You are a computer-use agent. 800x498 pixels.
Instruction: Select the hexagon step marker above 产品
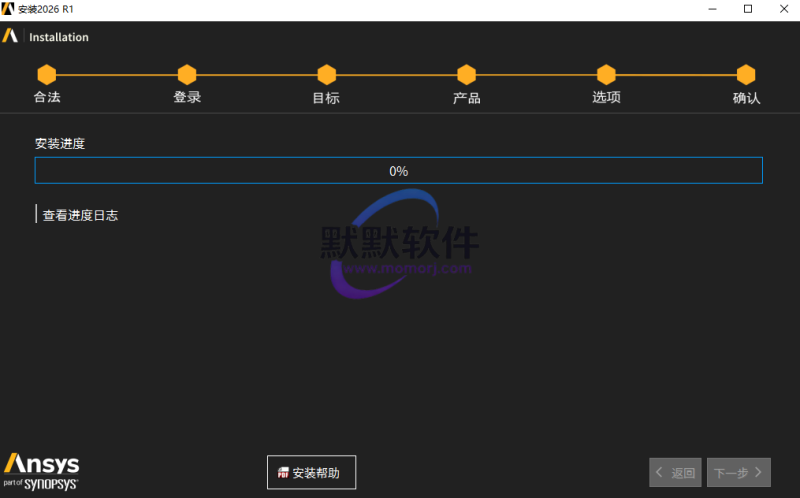[x=466, y=75]
